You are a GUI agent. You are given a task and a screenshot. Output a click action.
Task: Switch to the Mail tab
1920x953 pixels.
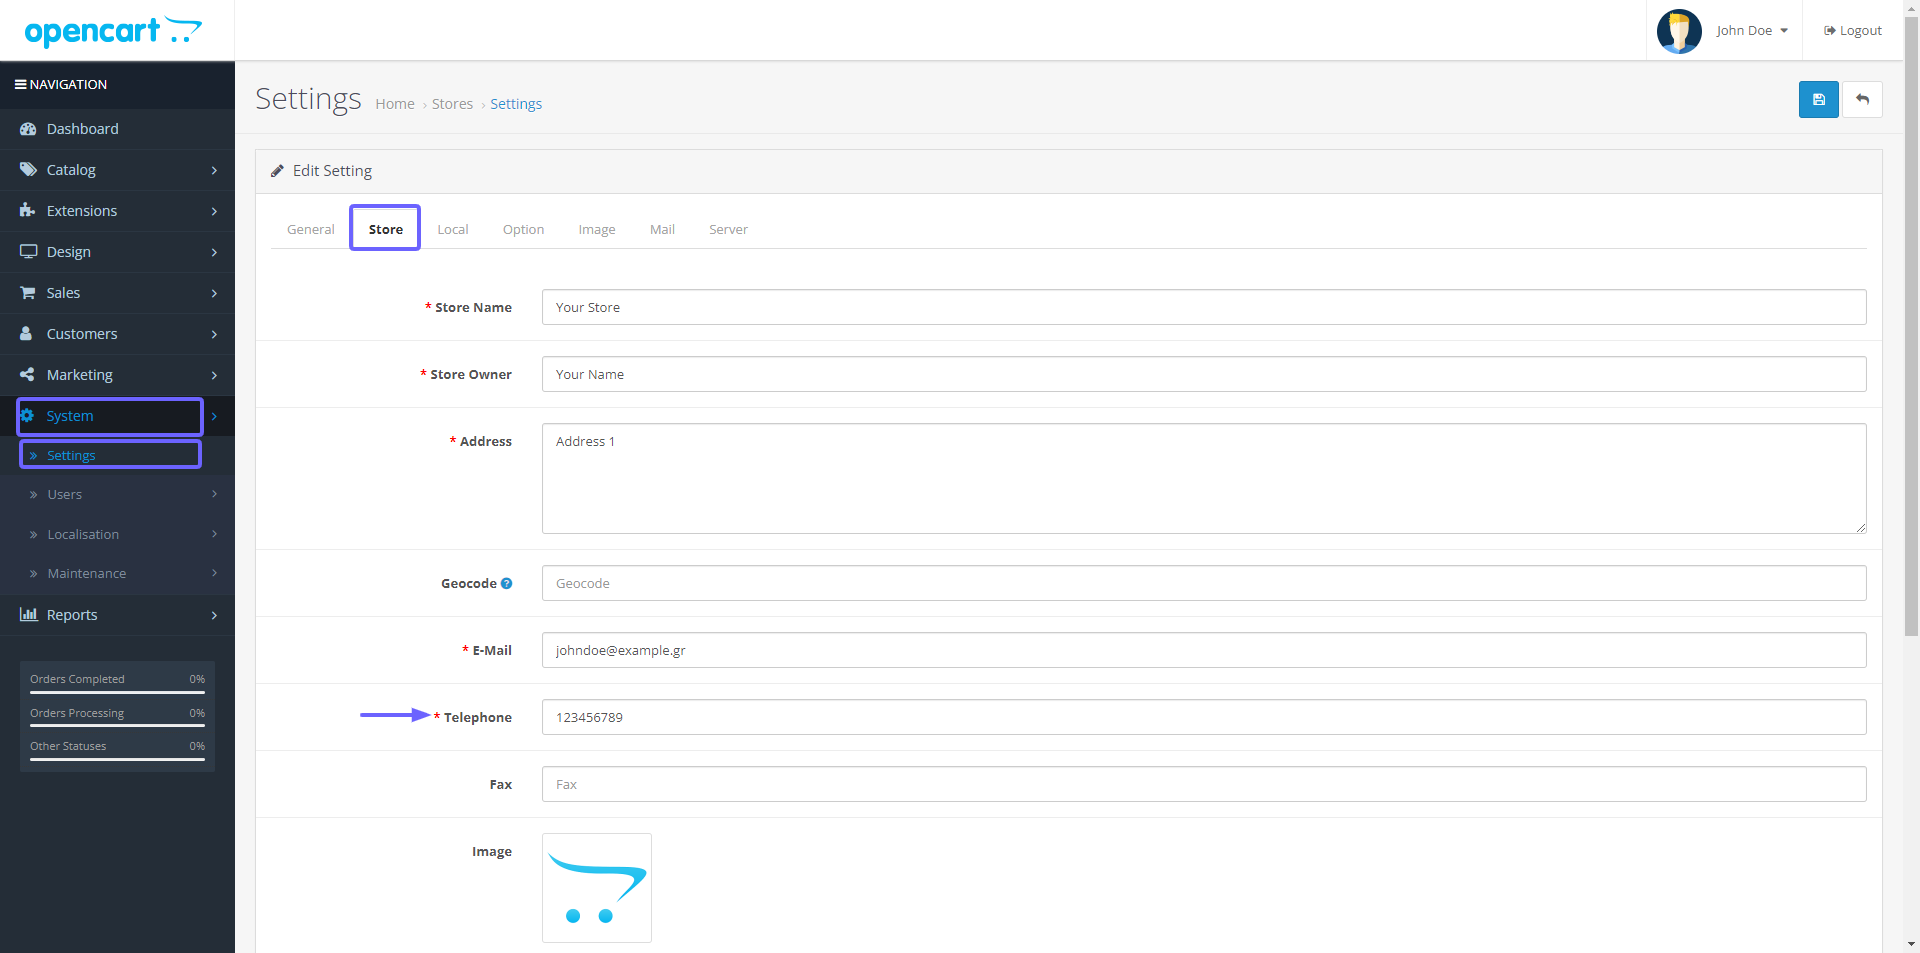(662, 229)
